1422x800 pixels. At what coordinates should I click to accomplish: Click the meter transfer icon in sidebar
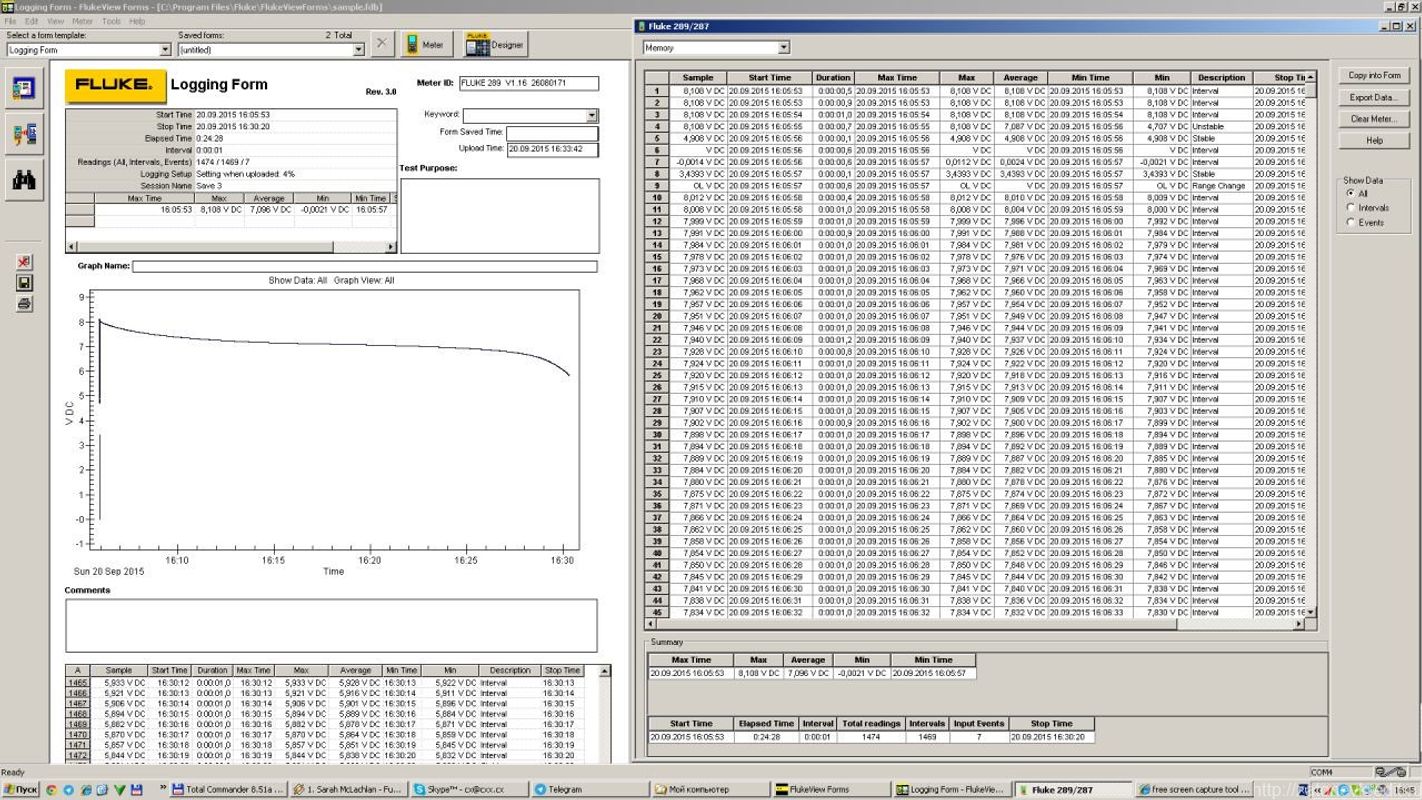pos(24,134)
